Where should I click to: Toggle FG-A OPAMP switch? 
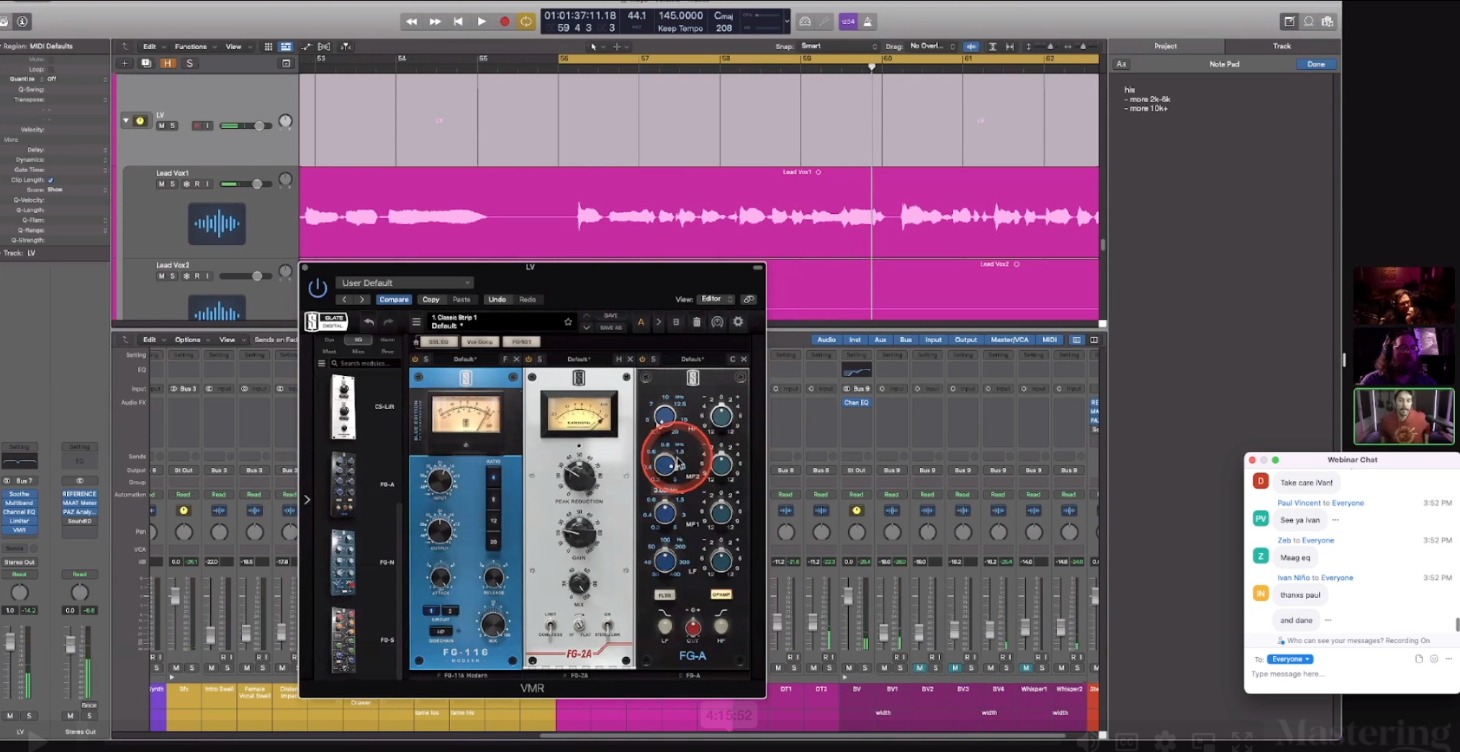pyautogui.click(x=721, y=594)
